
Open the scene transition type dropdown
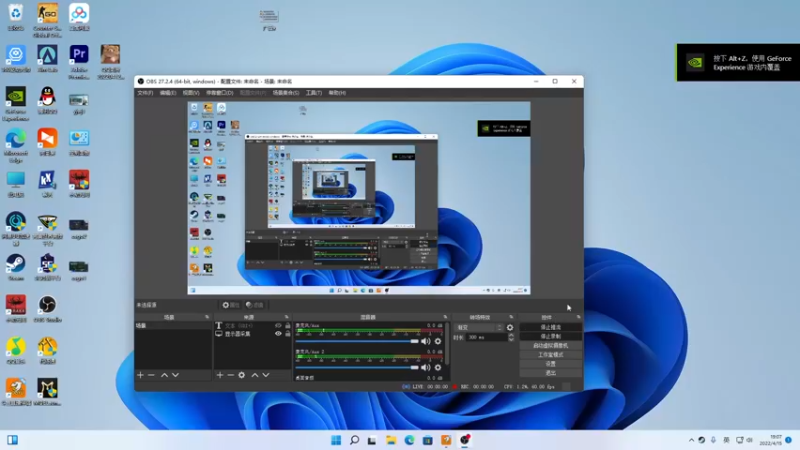tap(479, 328)
